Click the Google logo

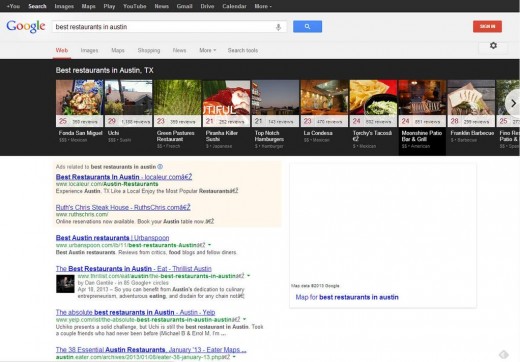tap(26, 26)
